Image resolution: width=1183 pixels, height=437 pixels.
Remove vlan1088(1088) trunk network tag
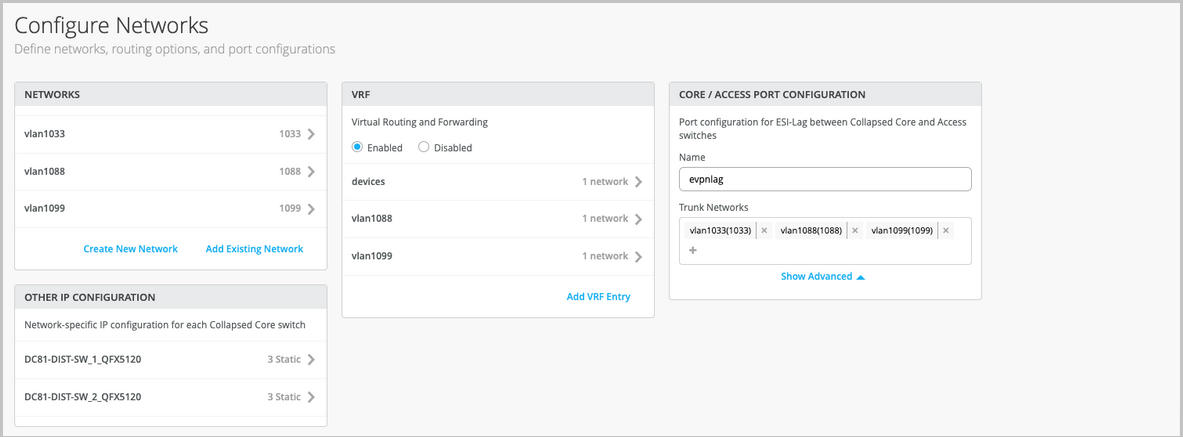[855, 231]
